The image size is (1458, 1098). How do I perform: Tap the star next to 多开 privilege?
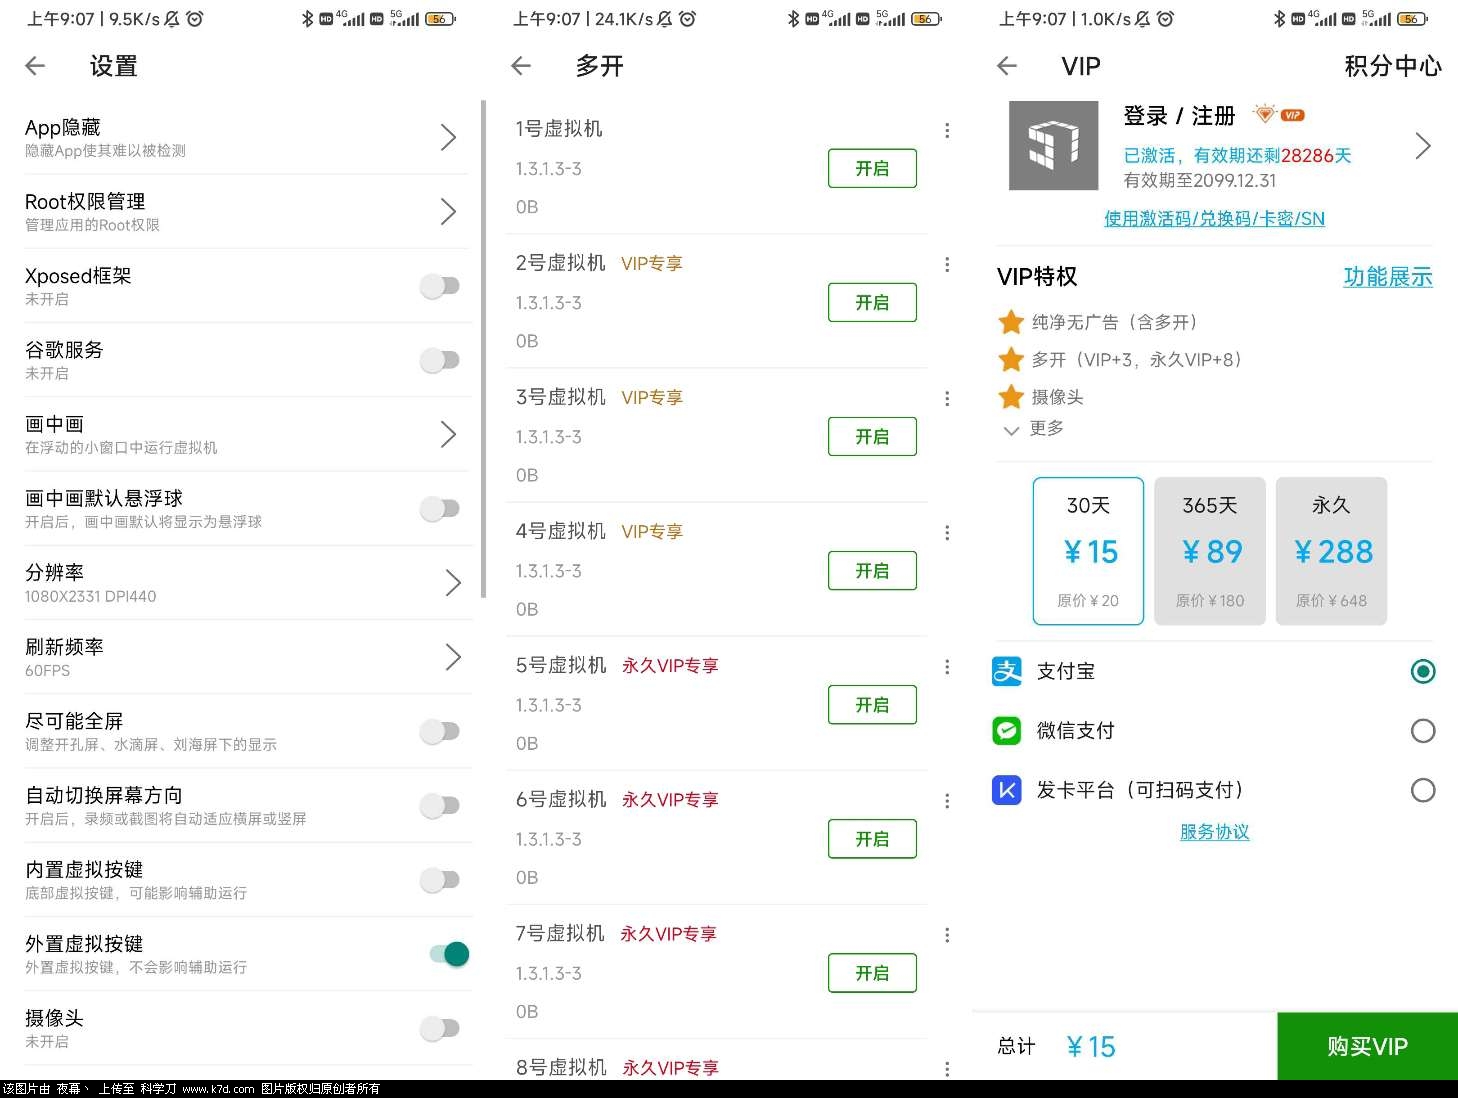1011,359
